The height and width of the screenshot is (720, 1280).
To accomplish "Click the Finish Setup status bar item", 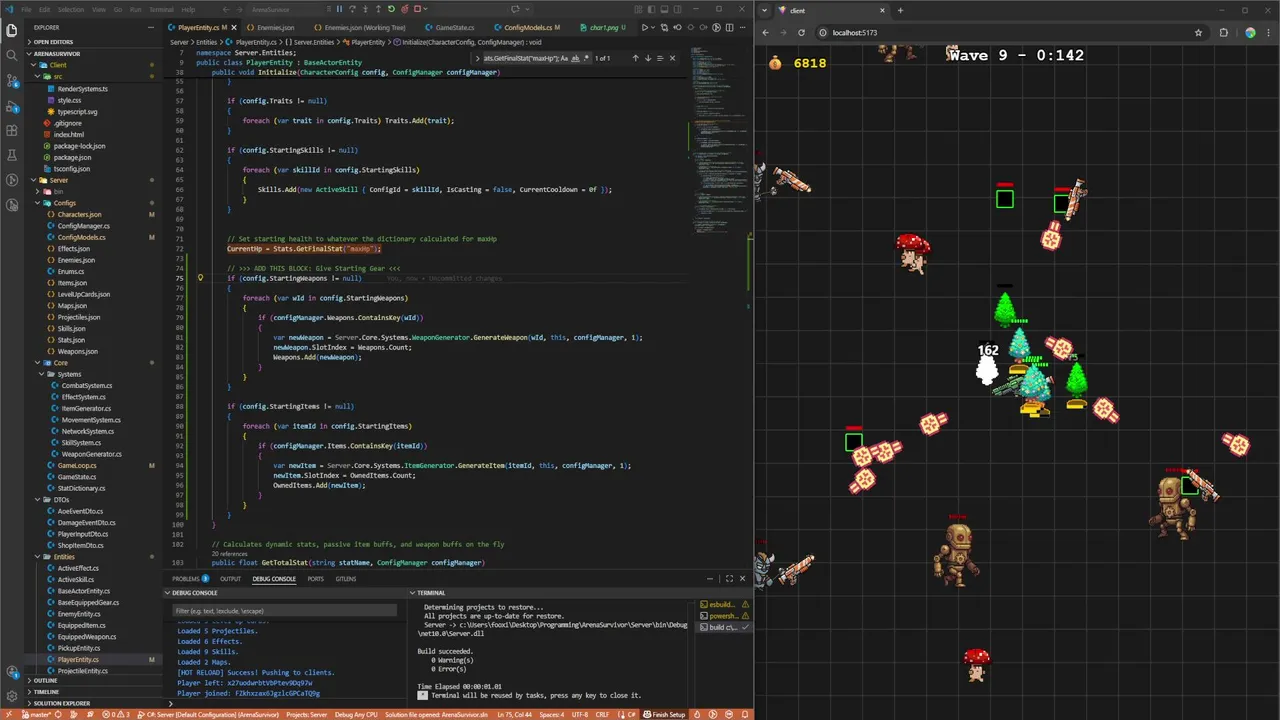I will pyautogui.click(x=664, y=714).
